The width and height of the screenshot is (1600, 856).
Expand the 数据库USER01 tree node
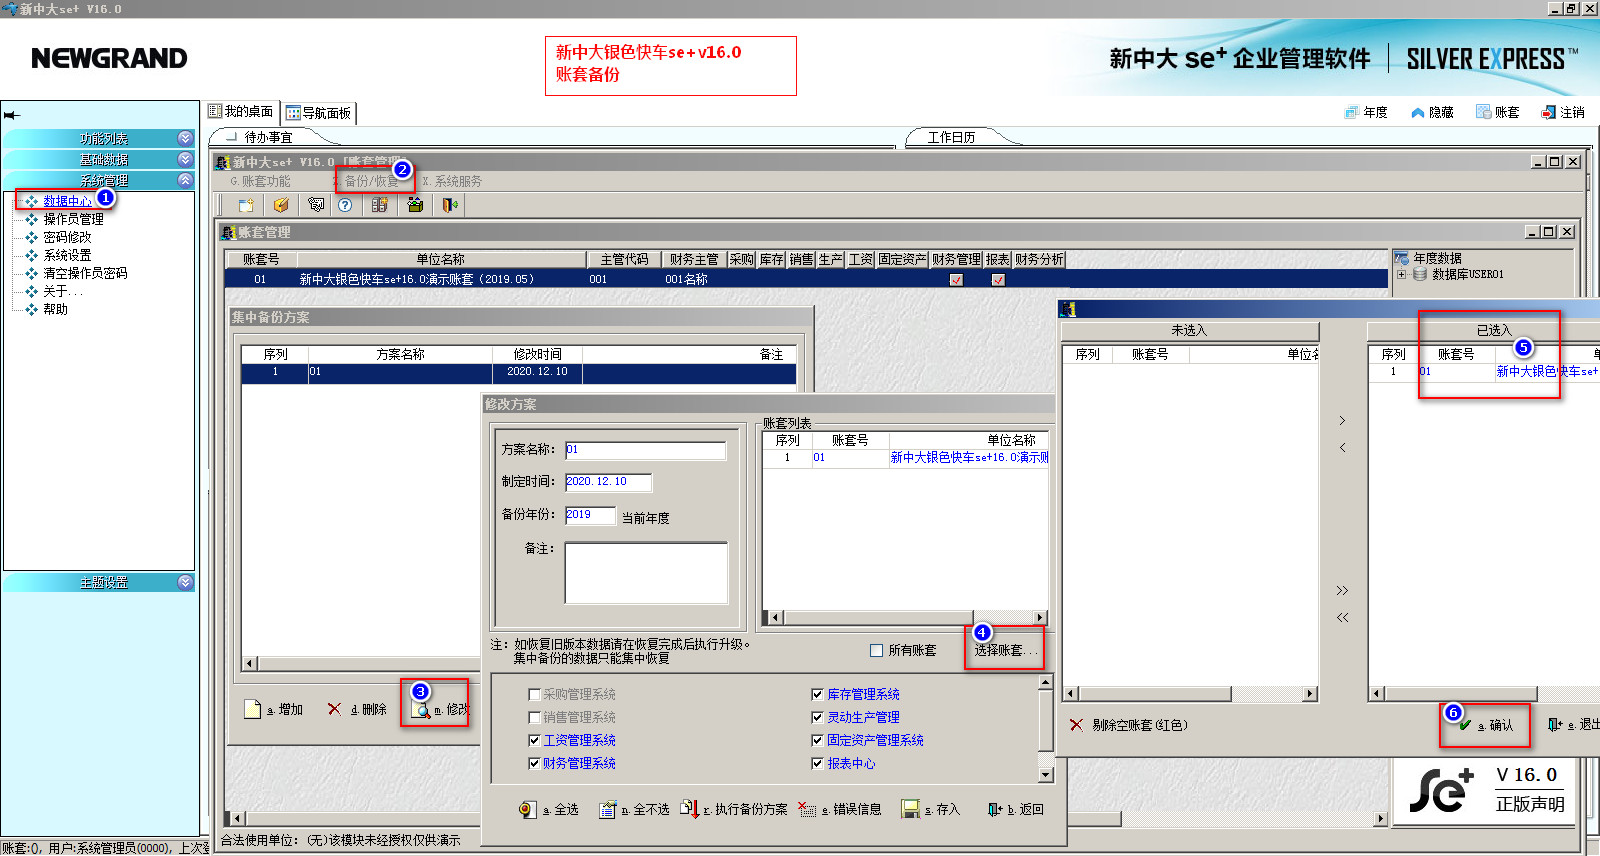(x=1401, y=274)
